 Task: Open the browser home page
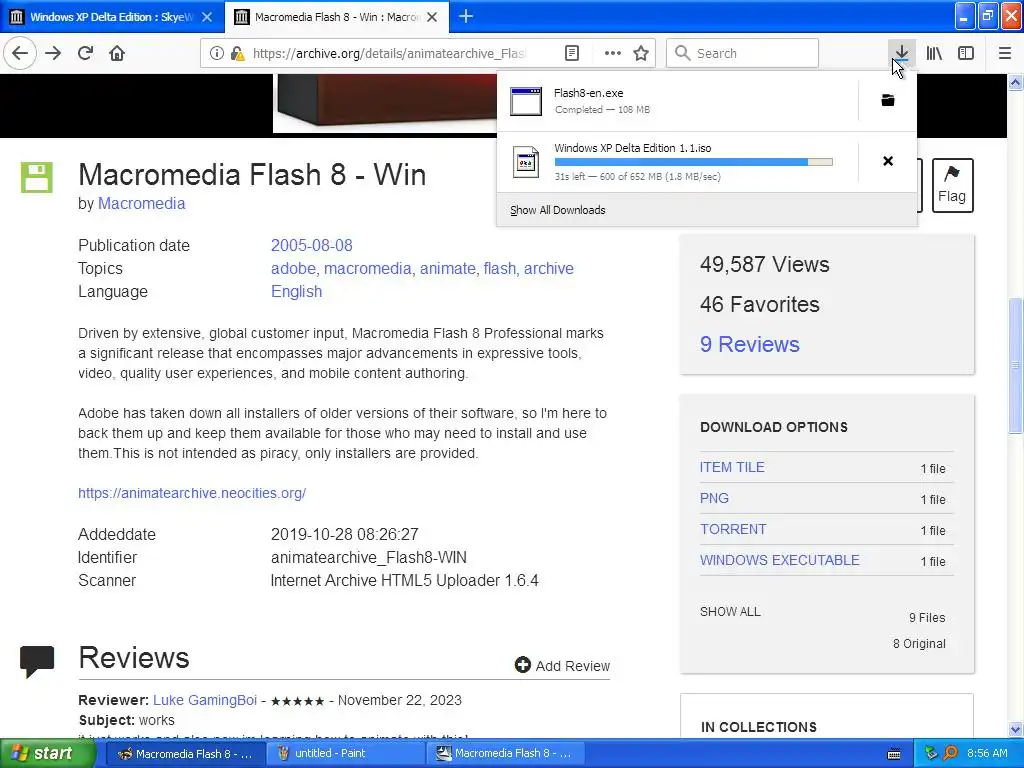(117, 53)
